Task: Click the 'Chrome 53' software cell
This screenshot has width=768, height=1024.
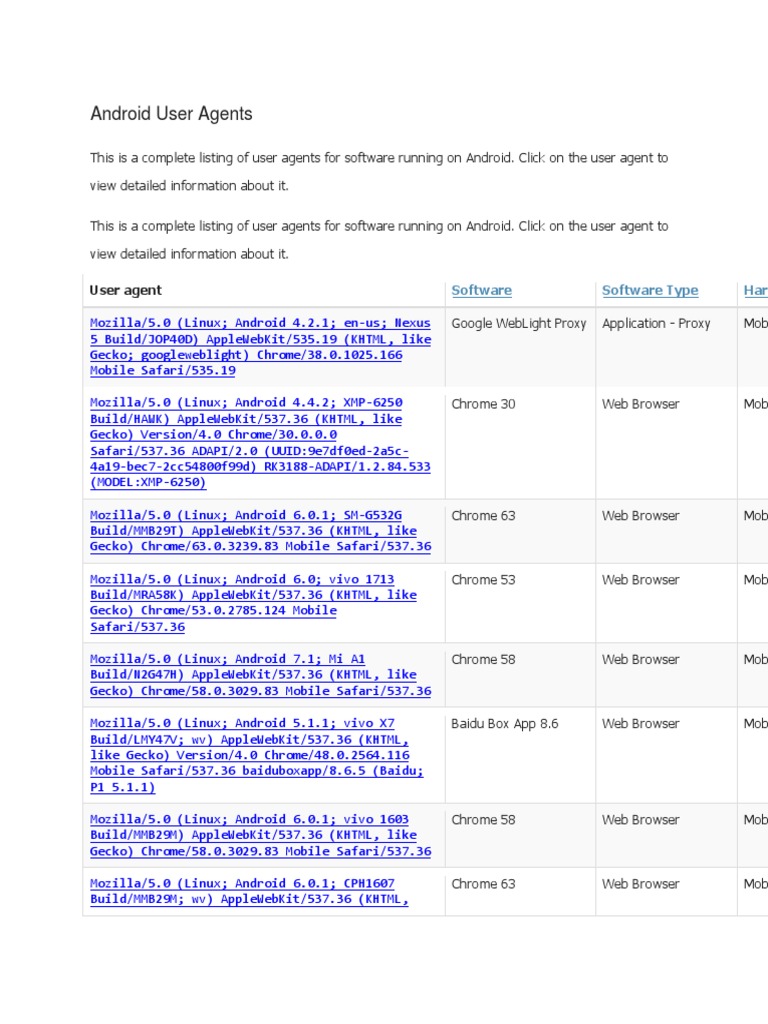Action: [483, 580]
